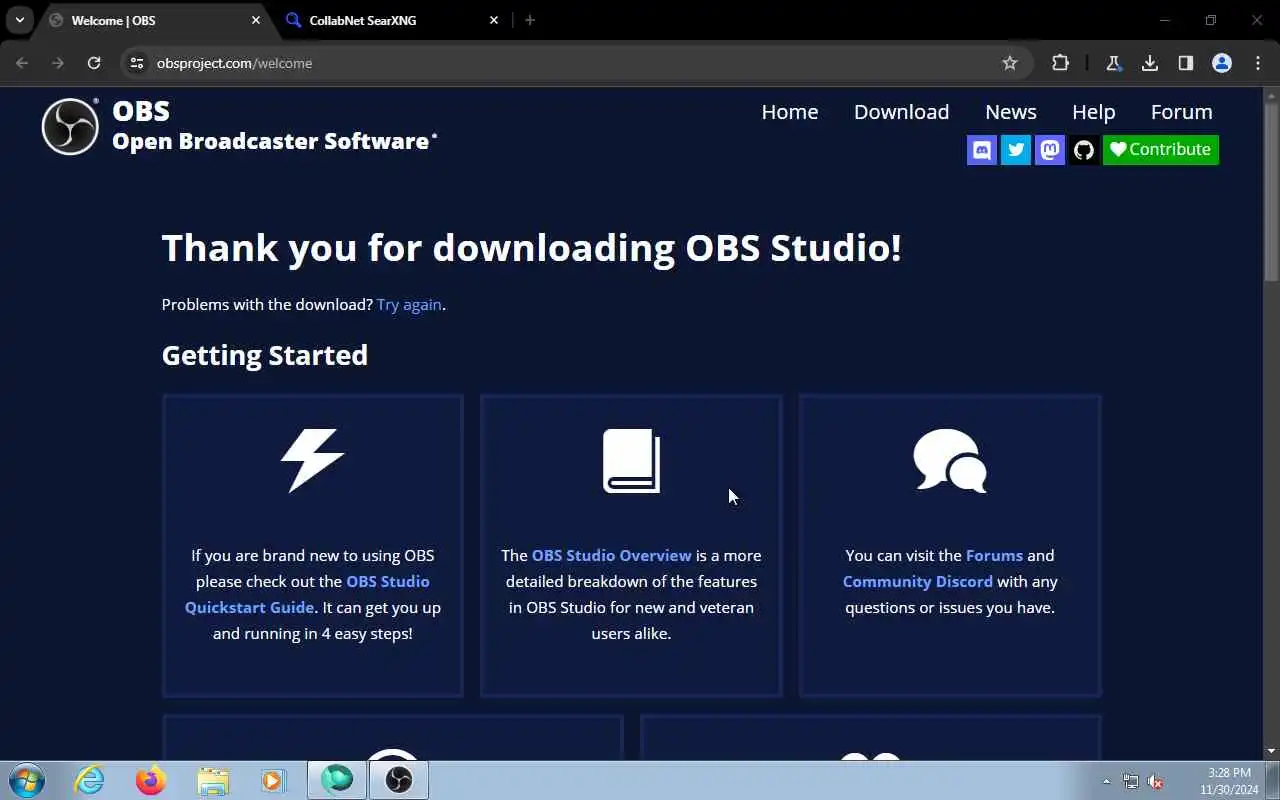
Task: Click the volume icon in the system tray
Action: 1155,781
